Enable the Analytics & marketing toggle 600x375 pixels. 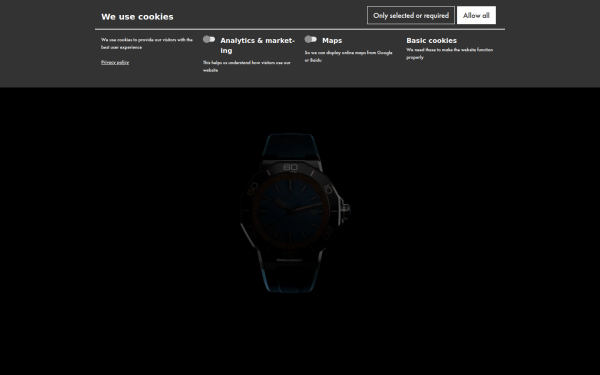209,39
